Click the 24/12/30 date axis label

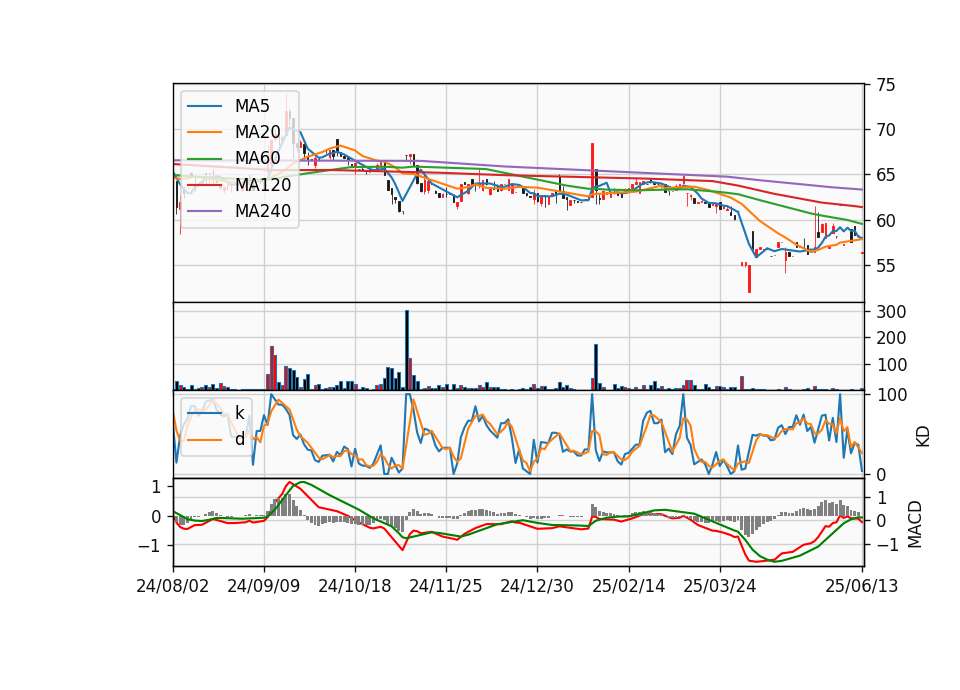coord(537,587)
